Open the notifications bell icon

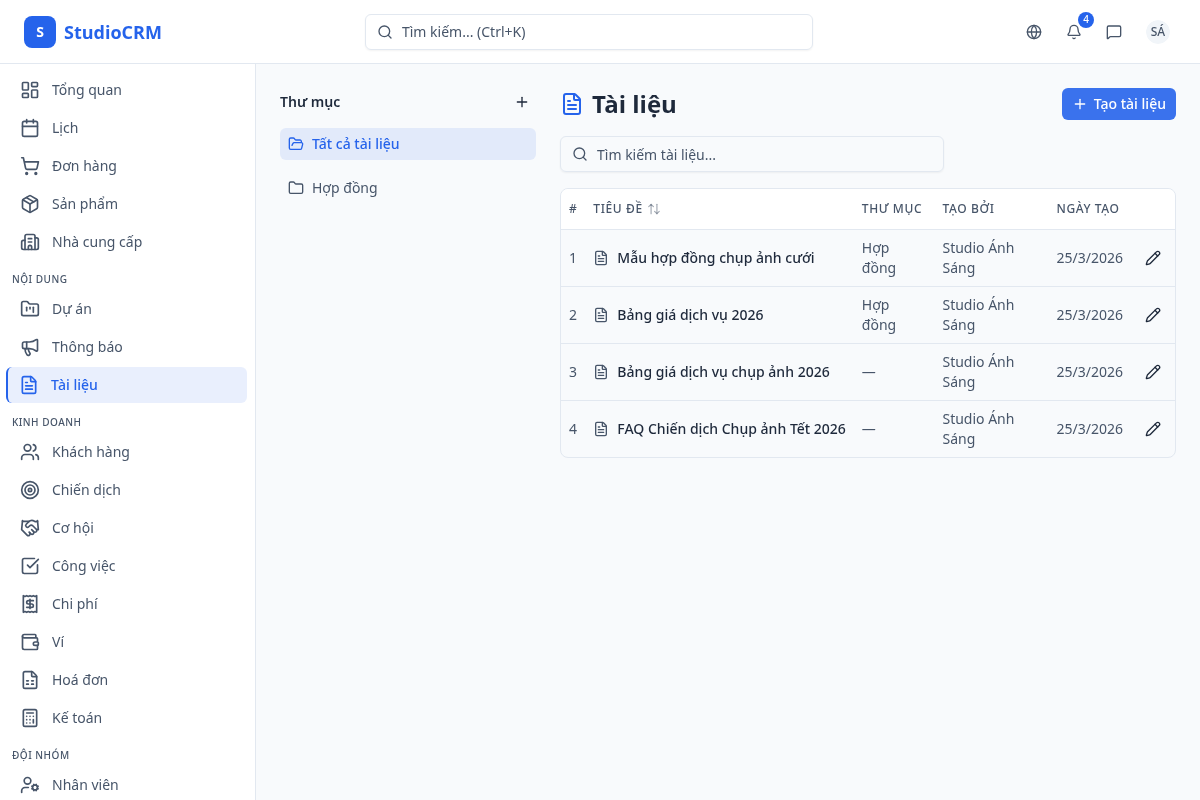click(x=1074, y=32)
